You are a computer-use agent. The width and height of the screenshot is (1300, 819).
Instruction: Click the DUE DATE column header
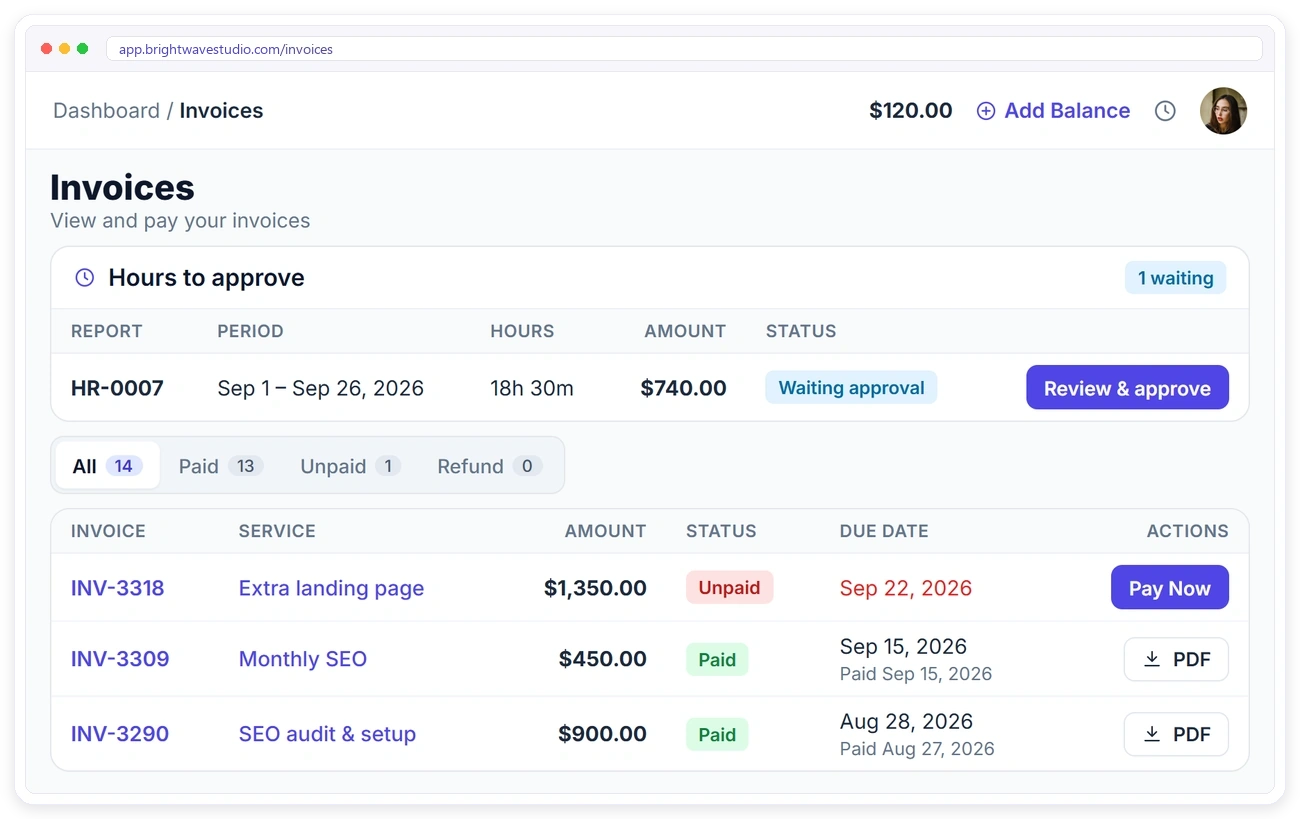884,531
